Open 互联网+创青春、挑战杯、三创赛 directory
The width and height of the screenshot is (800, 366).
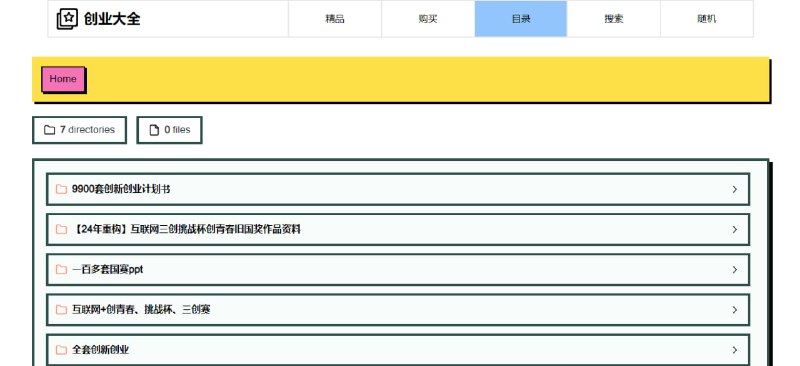398,310
